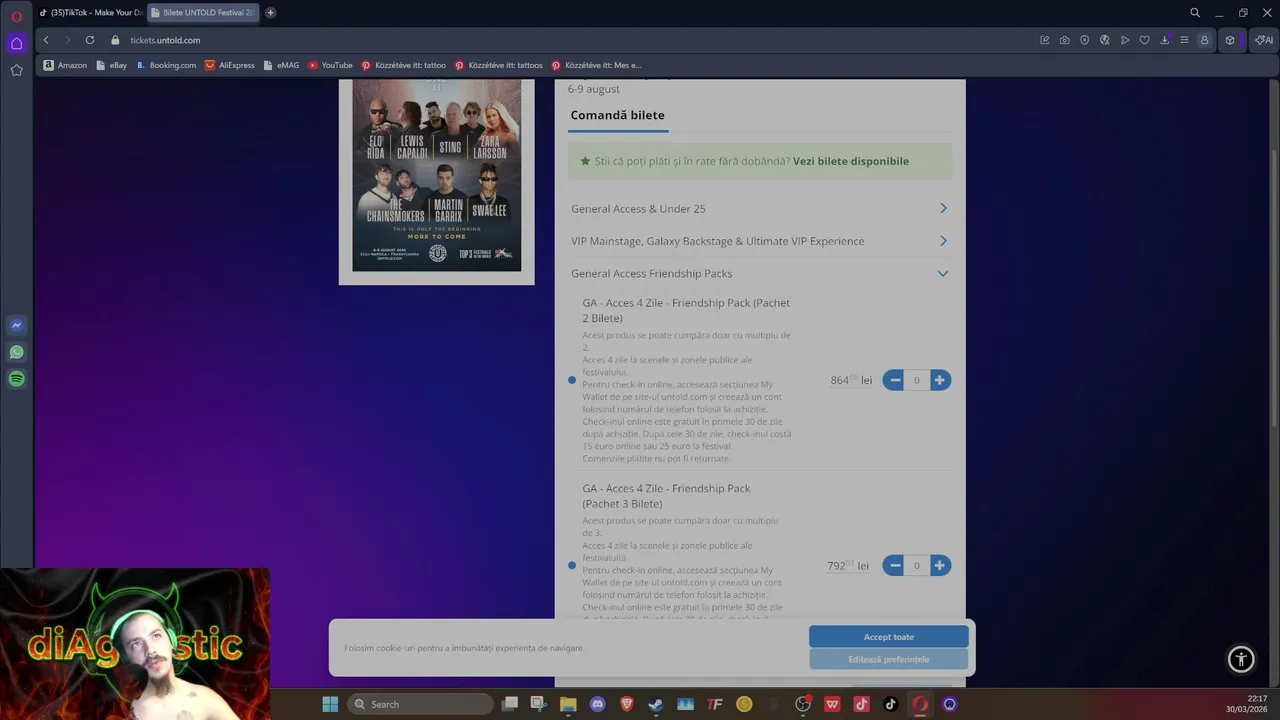Increase 2-ticket Friendship Pack quantity
Image resolution: width=1280 pixels, height=720 pixels.
940,380
